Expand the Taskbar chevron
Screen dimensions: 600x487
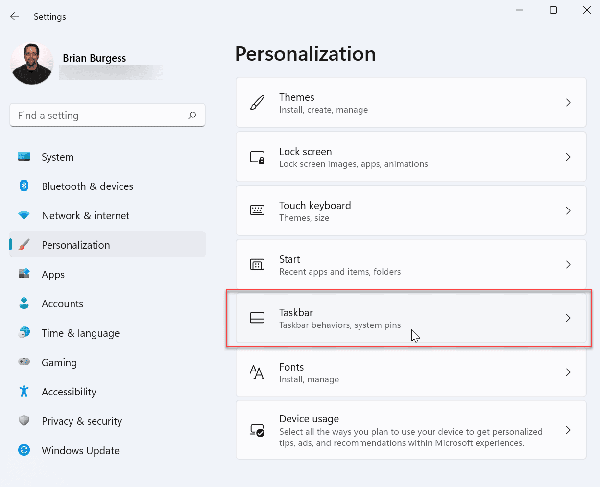[568, 318]
